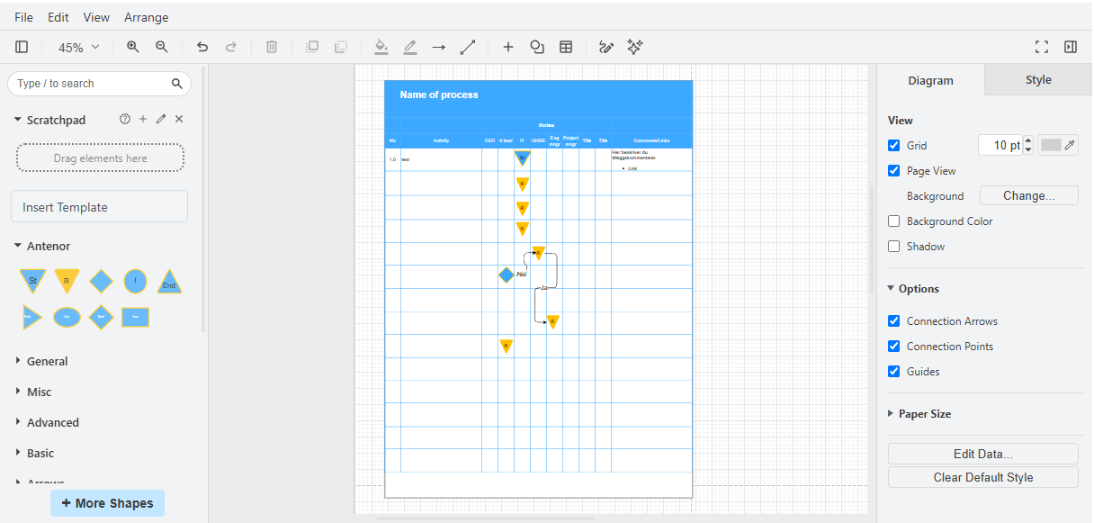
Task: Click the Zoom In magnifier icon
Action: click(x=133, y=47)
